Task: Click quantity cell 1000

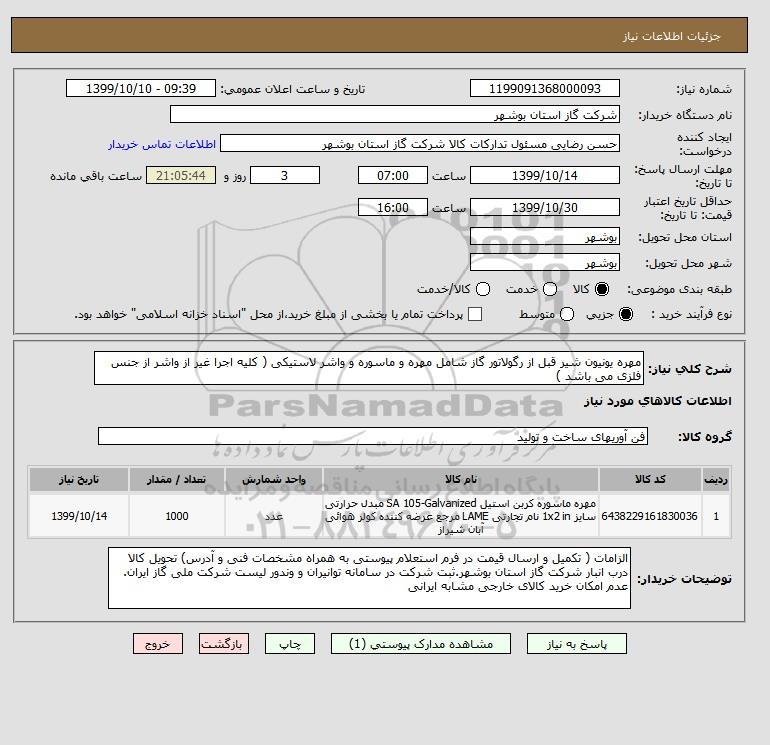Action: (x=176, y=516)
